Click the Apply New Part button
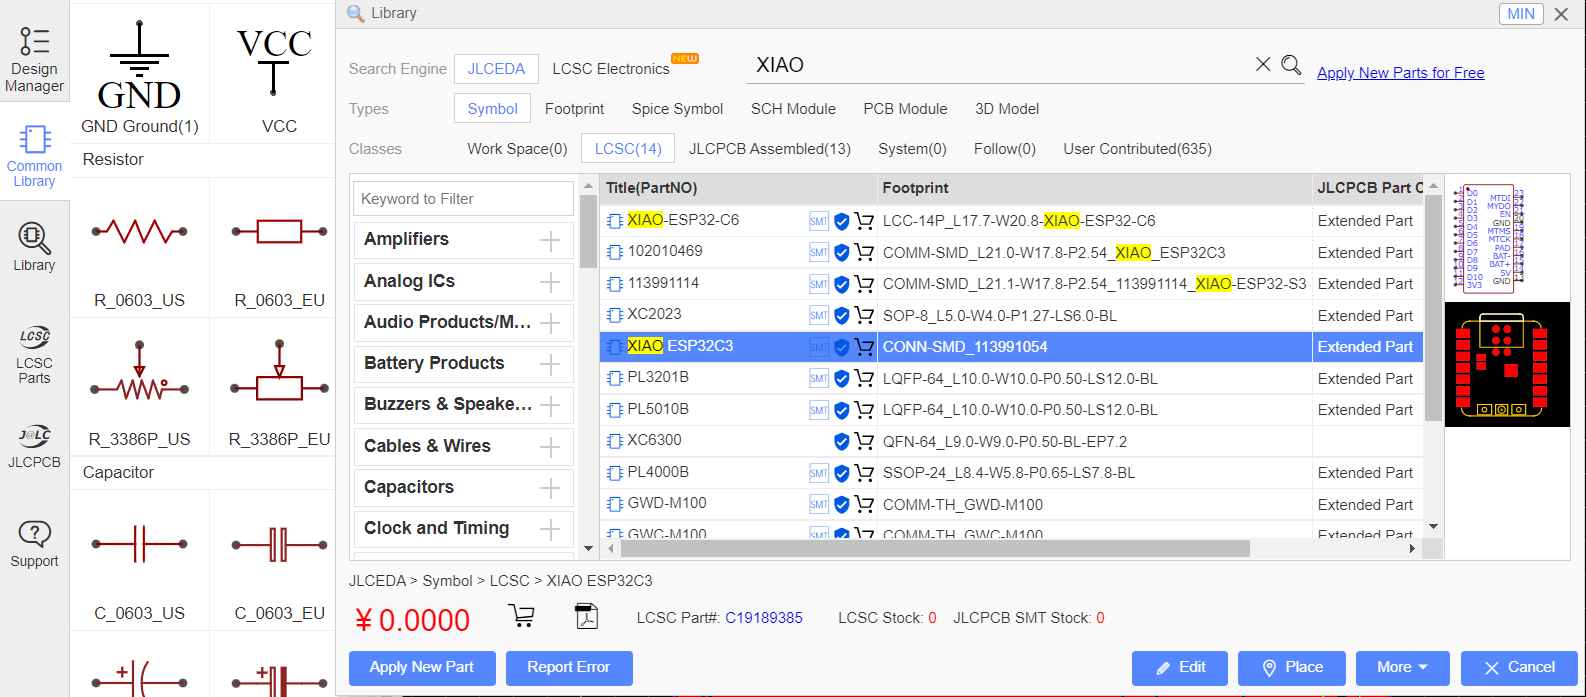 click(422, 668)
